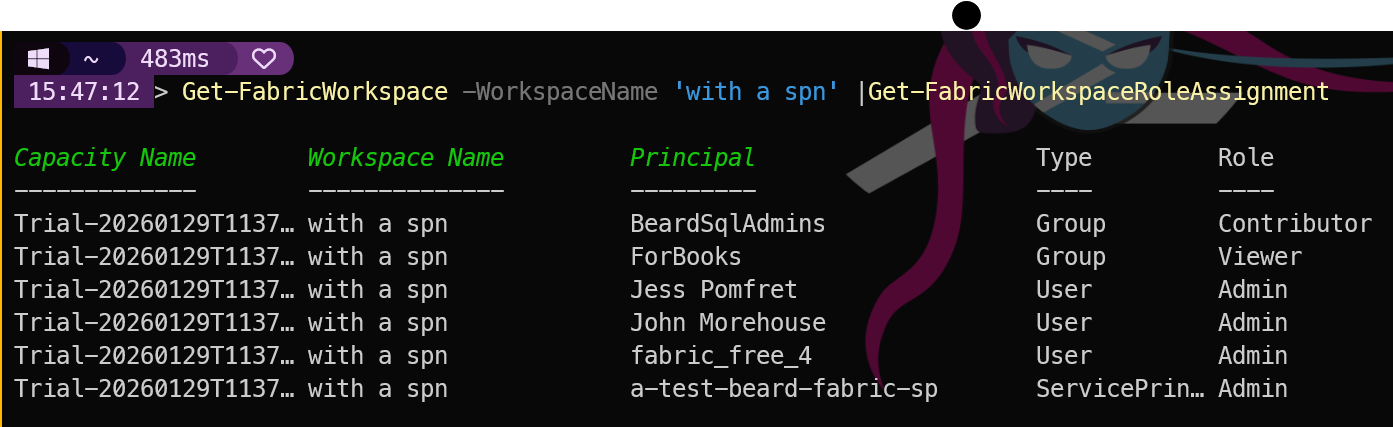Click capacity name in ForBooks row
The width and height of the screenshot is (1393, 427).
click(x=155, y=257)
